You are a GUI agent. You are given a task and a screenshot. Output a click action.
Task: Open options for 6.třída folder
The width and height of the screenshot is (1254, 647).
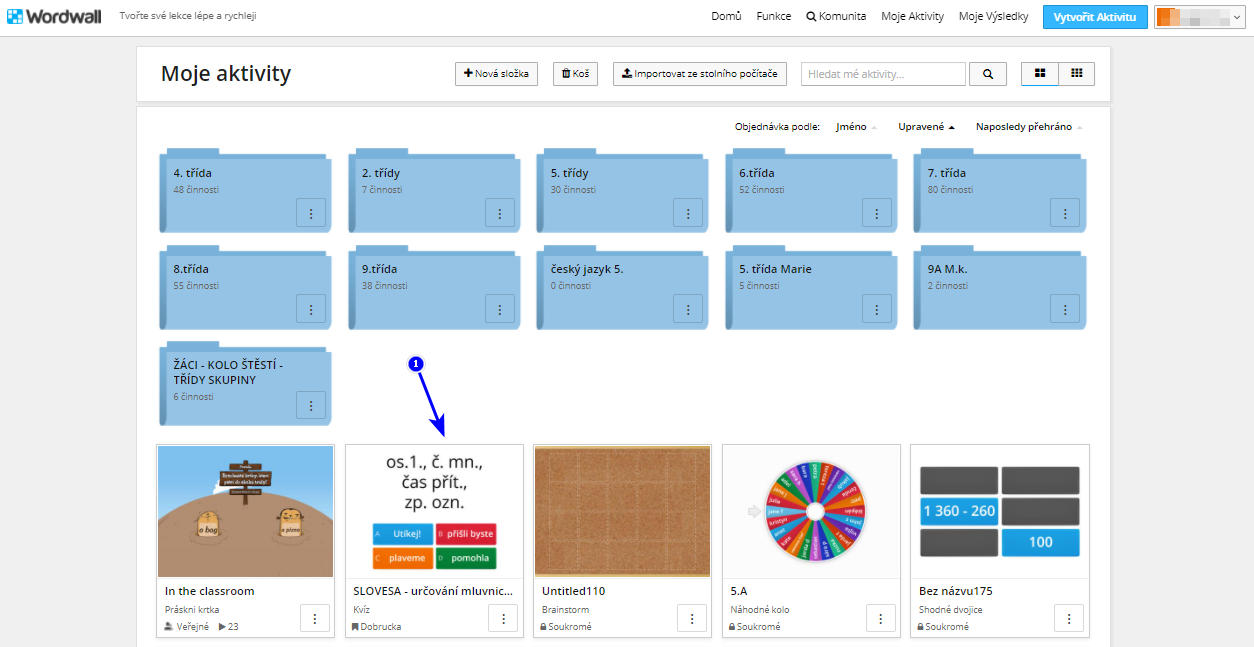click(x=877, y=213)
